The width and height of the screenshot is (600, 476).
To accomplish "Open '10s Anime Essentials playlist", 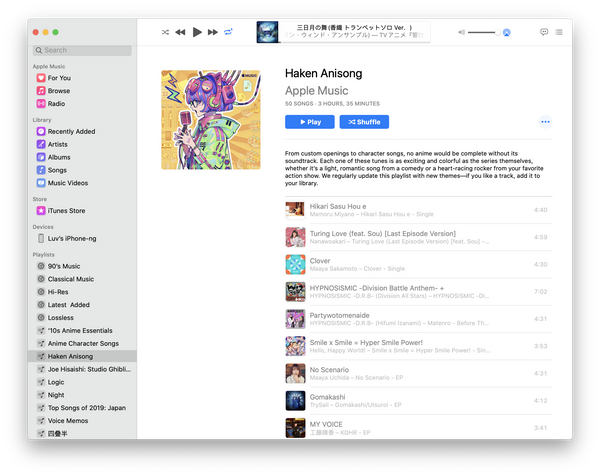I will coord(82,331).
